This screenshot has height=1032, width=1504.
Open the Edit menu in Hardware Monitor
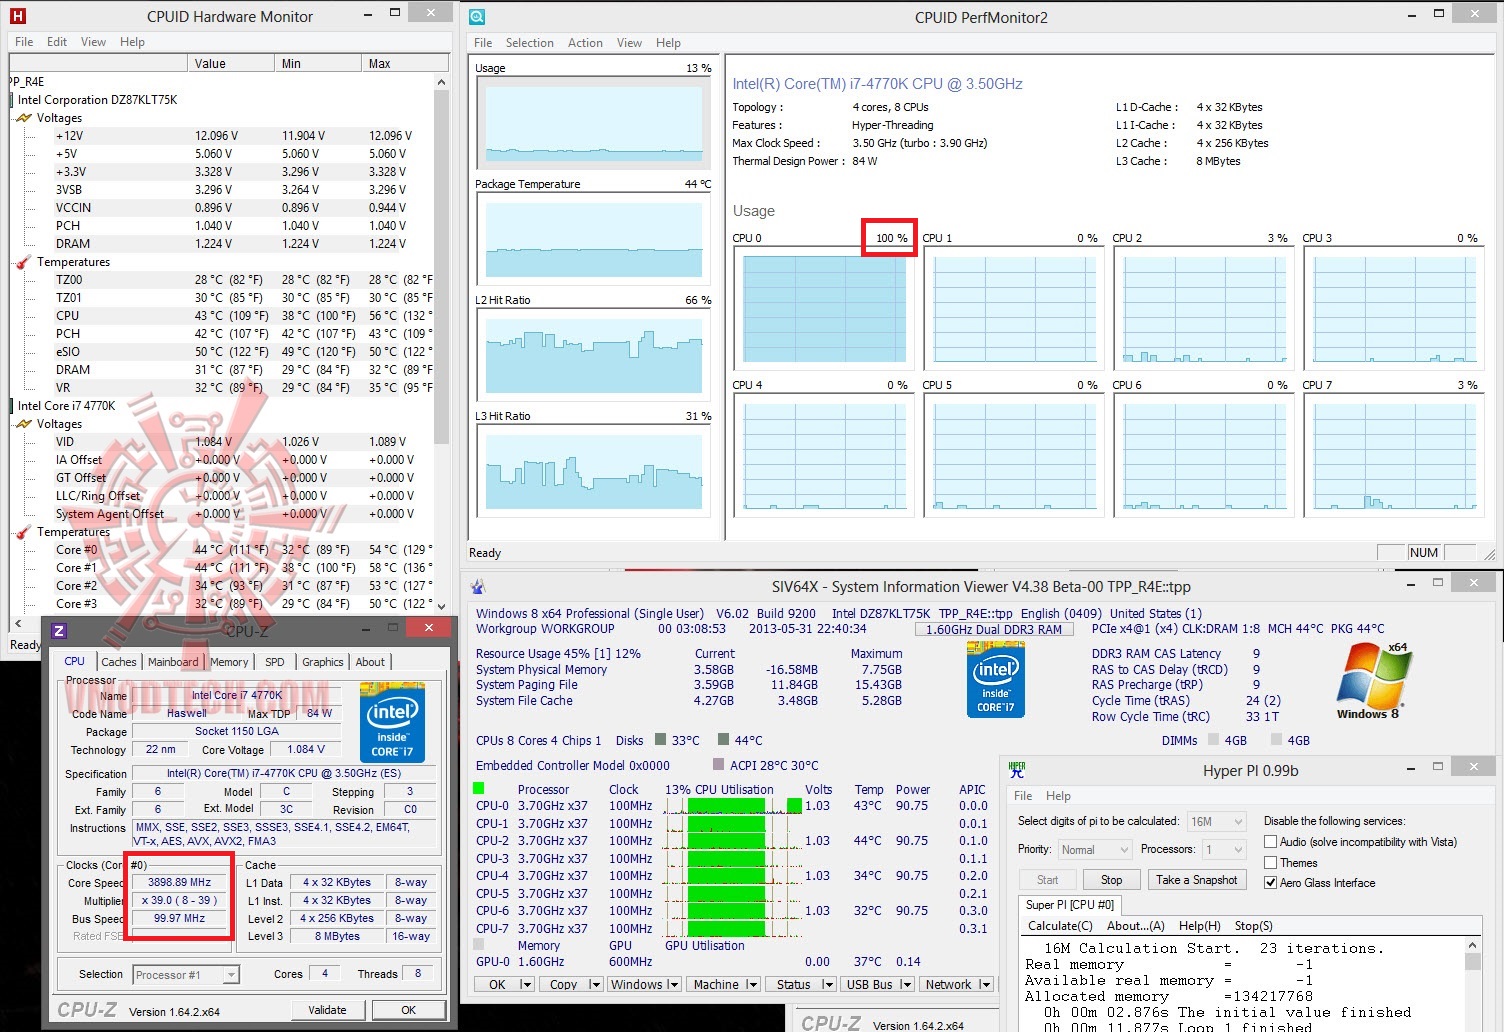pos(57,42)
